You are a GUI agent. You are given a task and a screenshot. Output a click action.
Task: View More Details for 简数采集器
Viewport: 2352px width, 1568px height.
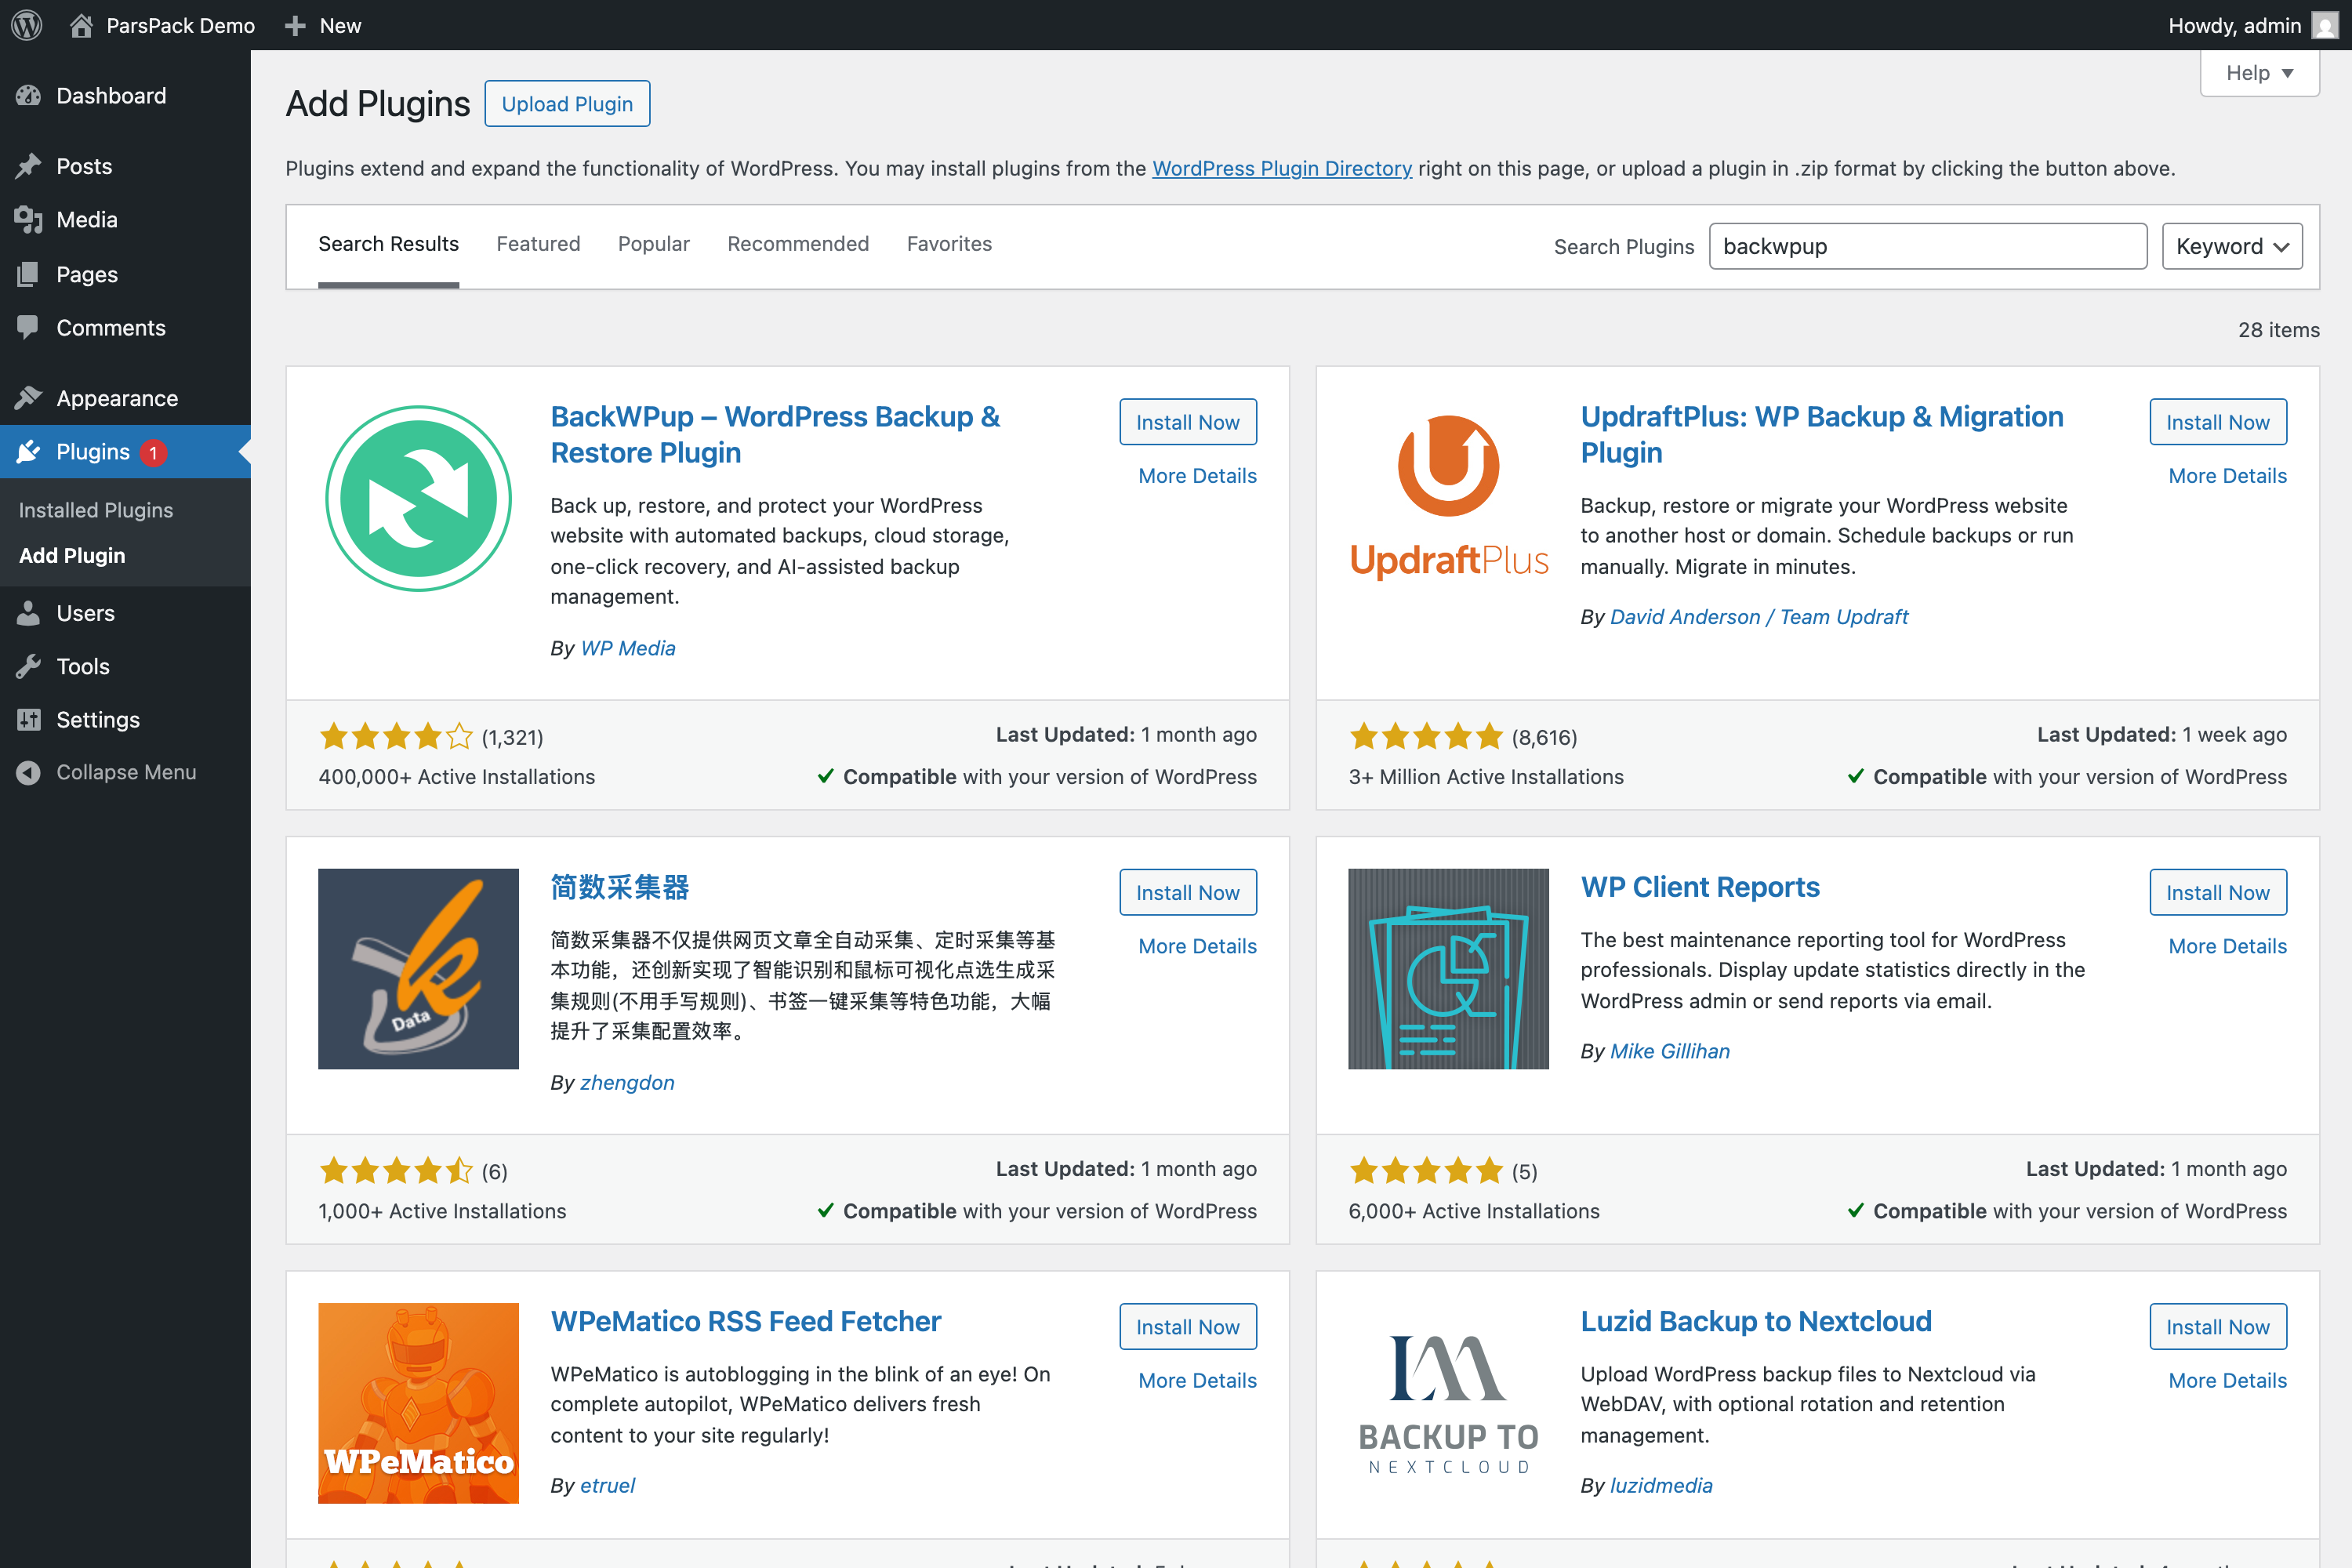[x=1197, y=946]
